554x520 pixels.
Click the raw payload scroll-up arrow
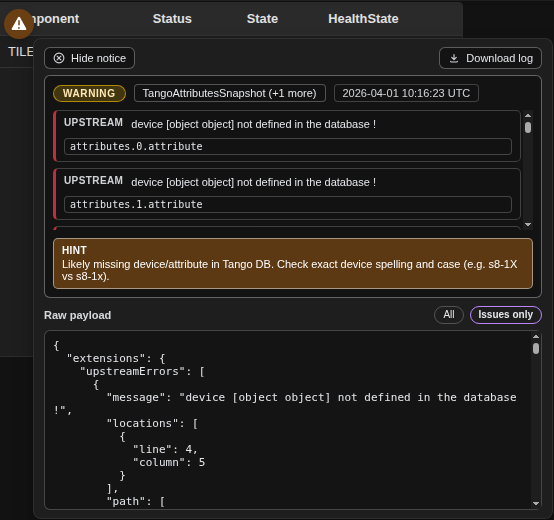pos(536,337)
